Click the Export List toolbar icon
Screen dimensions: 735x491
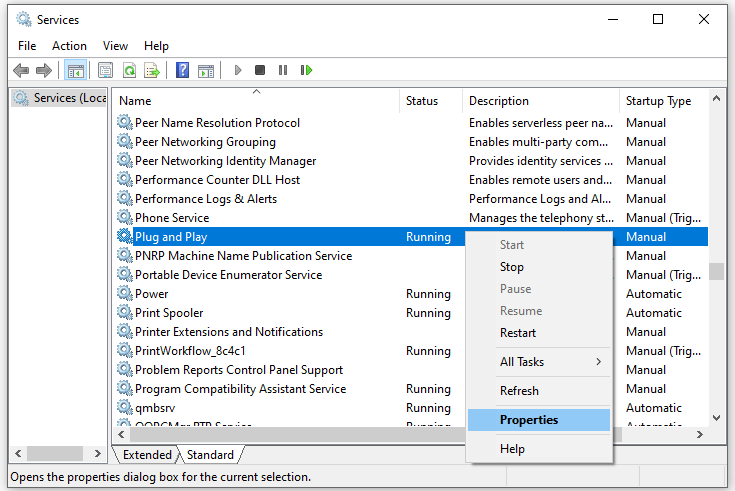click(x=152, y=70)
